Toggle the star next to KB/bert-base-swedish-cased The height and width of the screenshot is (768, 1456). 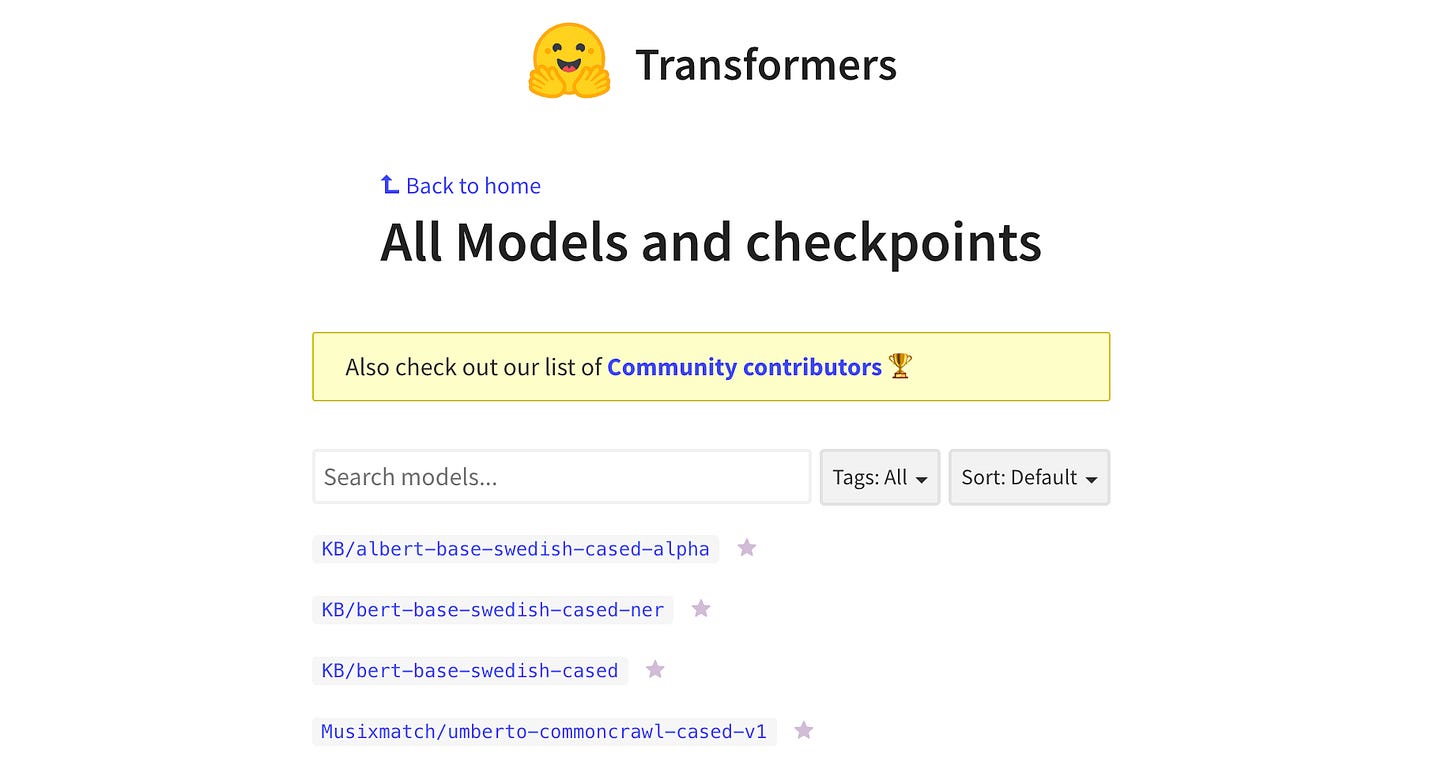coord(655,669)
